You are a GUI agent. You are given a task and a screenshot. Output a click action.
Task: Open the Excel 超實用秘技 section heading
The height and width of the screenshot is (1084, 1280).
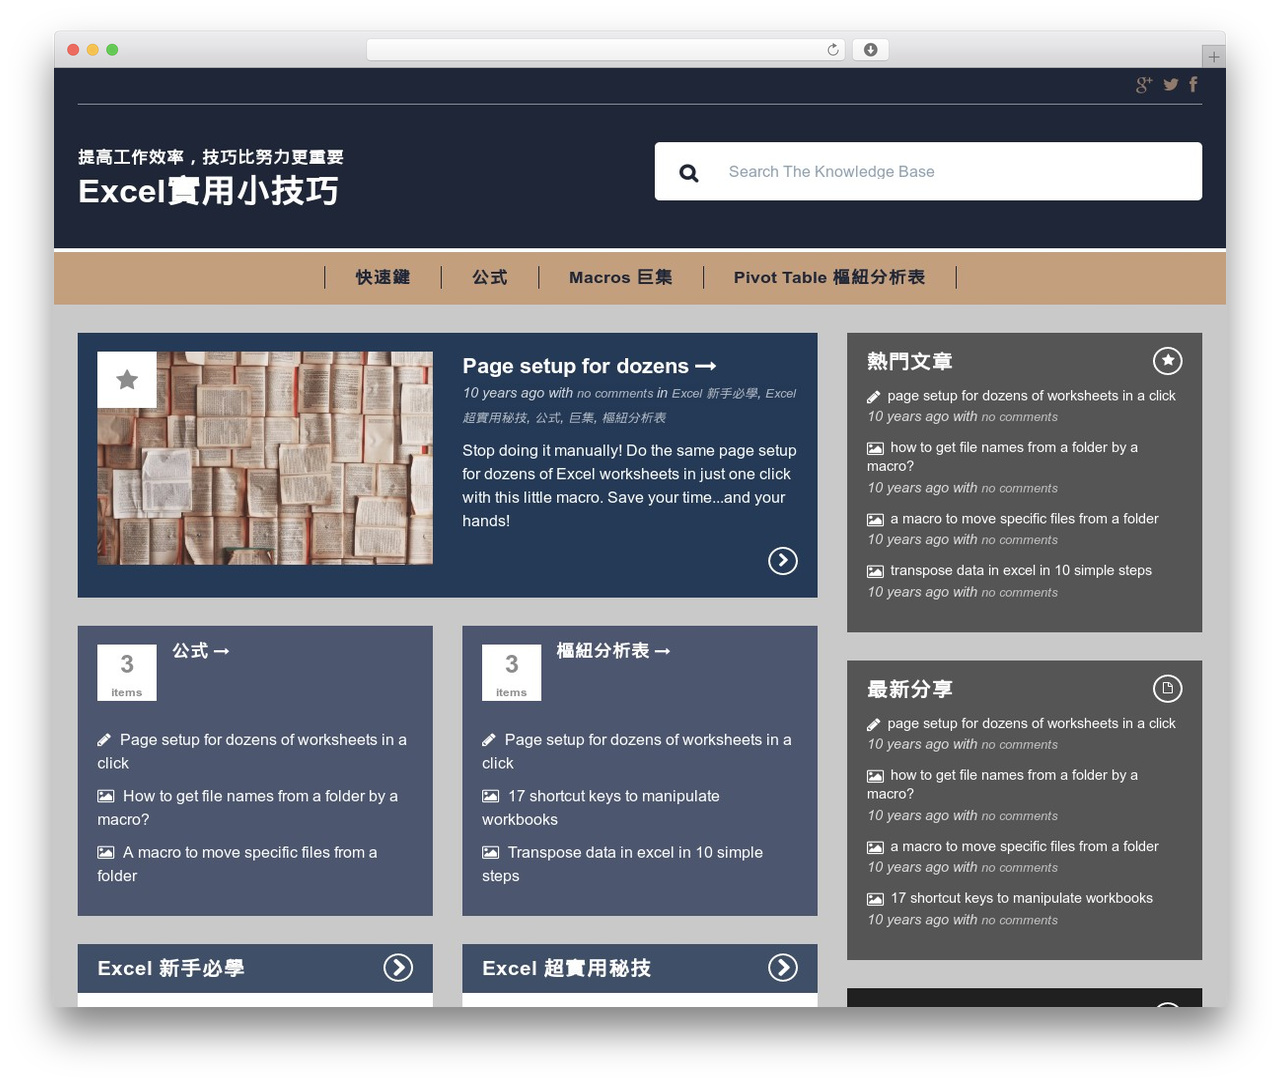[x=566, y=968]
